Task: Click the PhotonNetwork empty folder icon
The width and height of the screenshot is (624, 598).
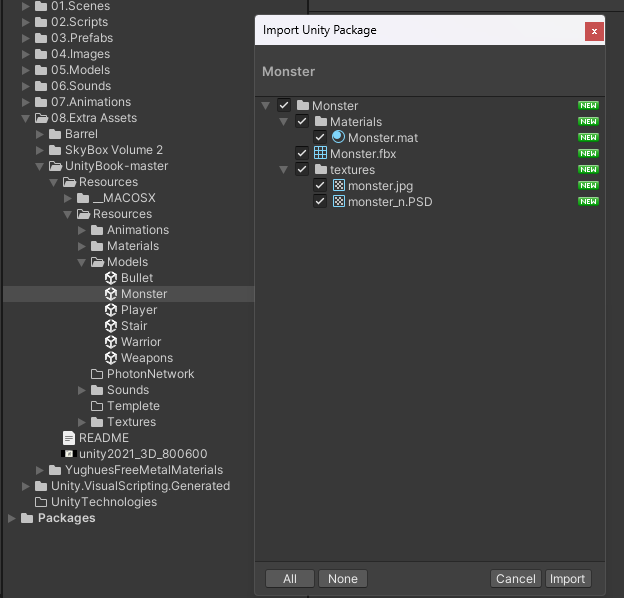Action: coord(97,374)
